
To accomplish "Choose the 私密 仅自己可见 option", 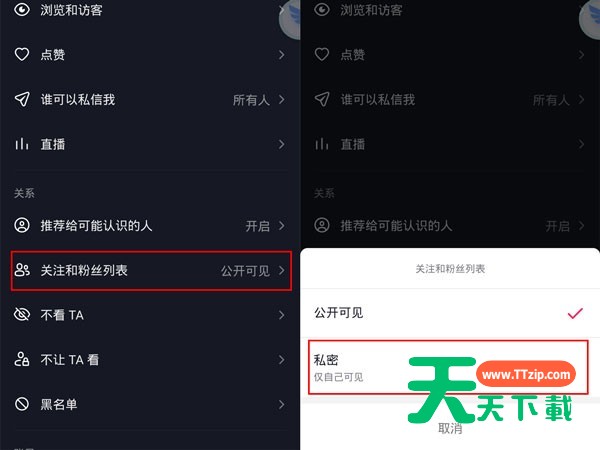I will point(448,367).
